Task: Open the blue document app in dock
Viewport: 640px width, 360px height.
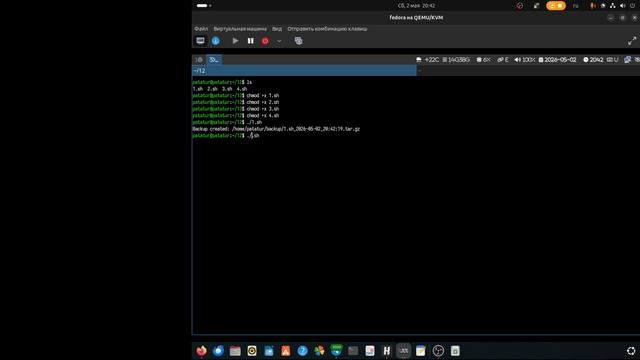Action: [269, 351]
